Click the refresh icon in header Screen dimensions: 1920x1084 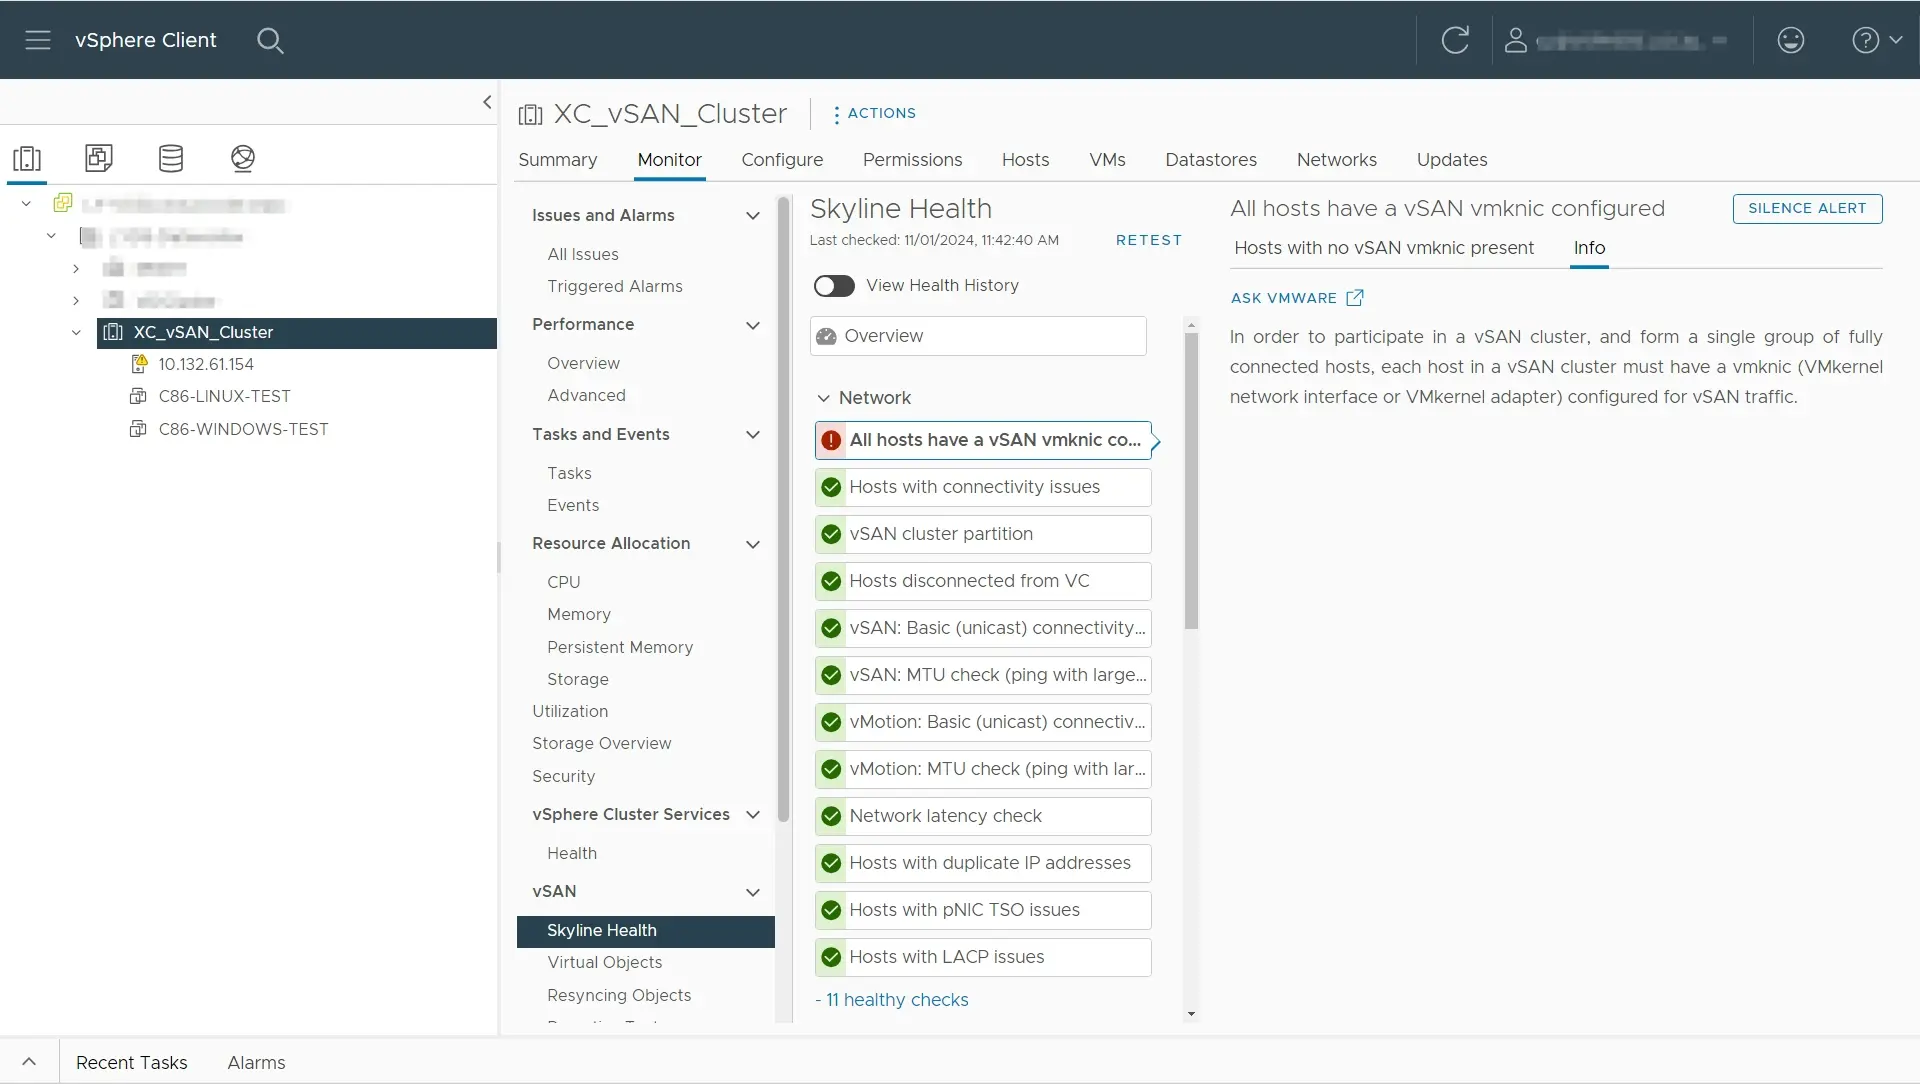coord(1455,40)
